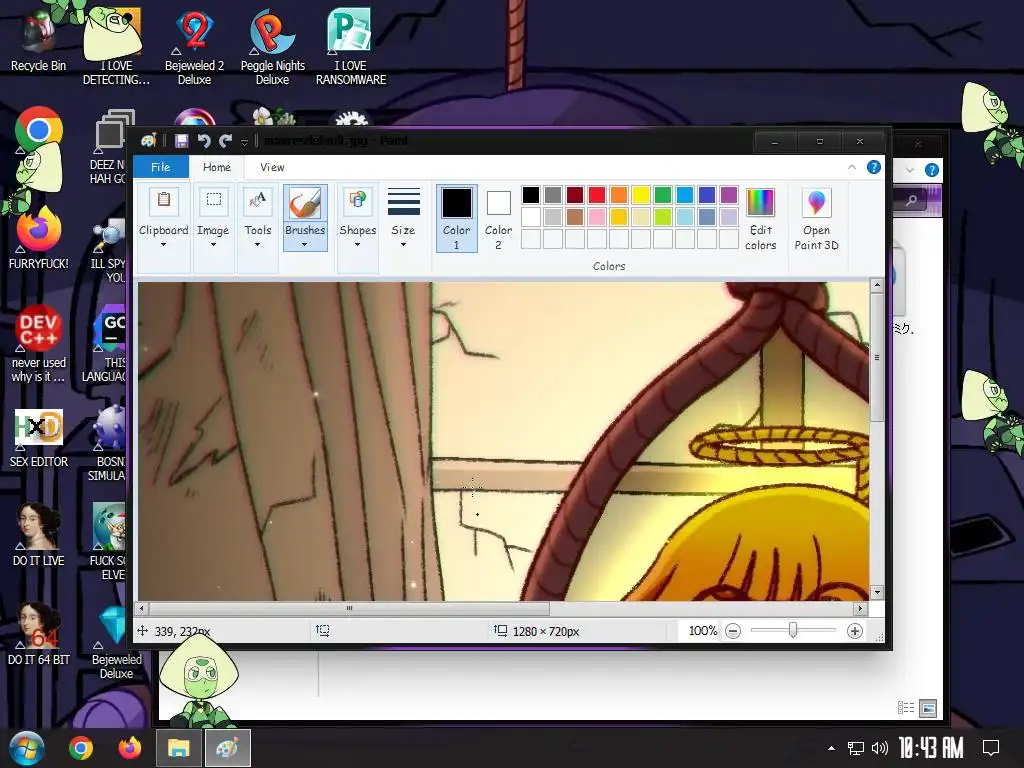This screenshot has width=1024, height=768.
Task: Select Bejeweled 2 Deluxe desktop icon
Action: pyautogui.click(x=195, y=46)
